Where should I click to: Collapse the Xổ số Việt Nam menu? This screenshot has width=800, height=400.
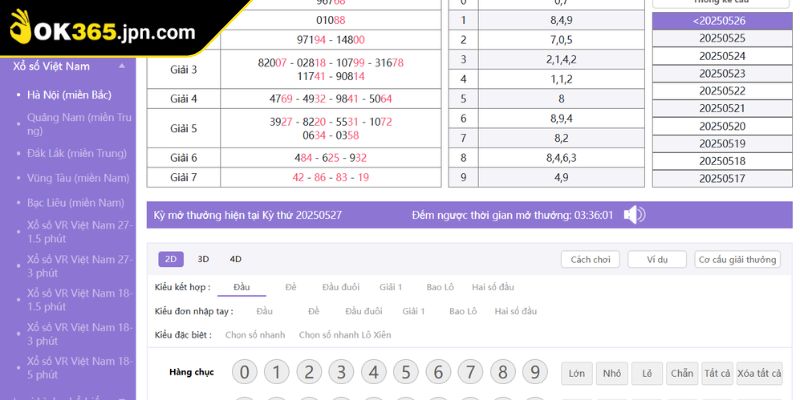click(x=122, y=66)
